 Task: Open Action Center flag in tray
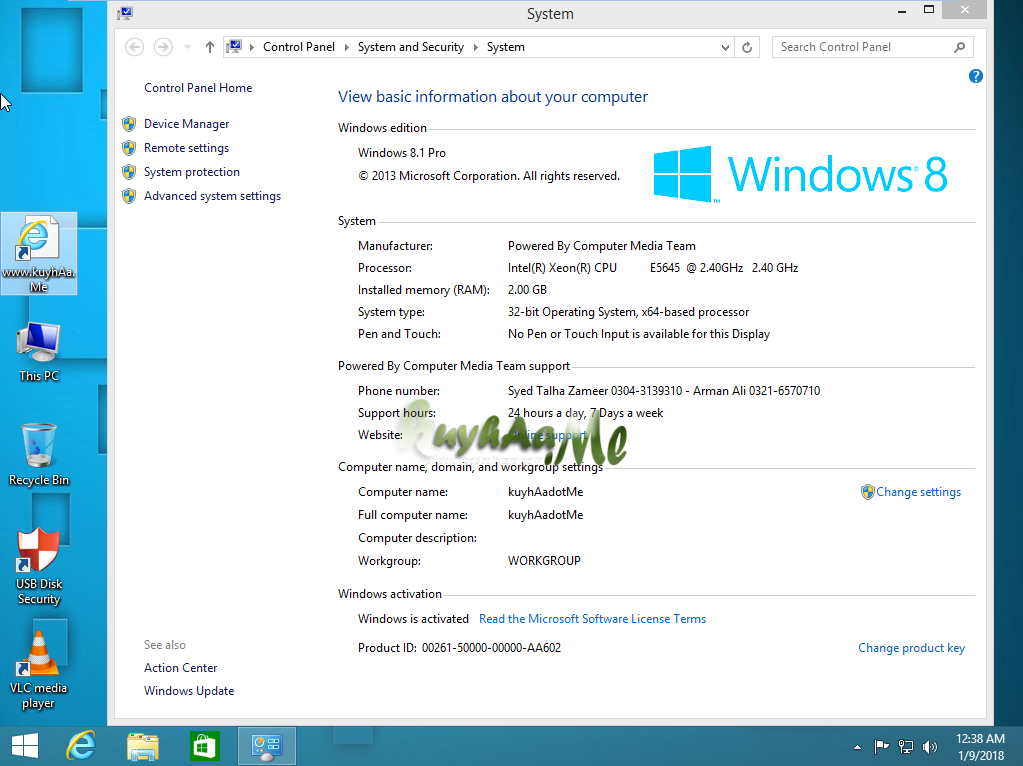881,746
